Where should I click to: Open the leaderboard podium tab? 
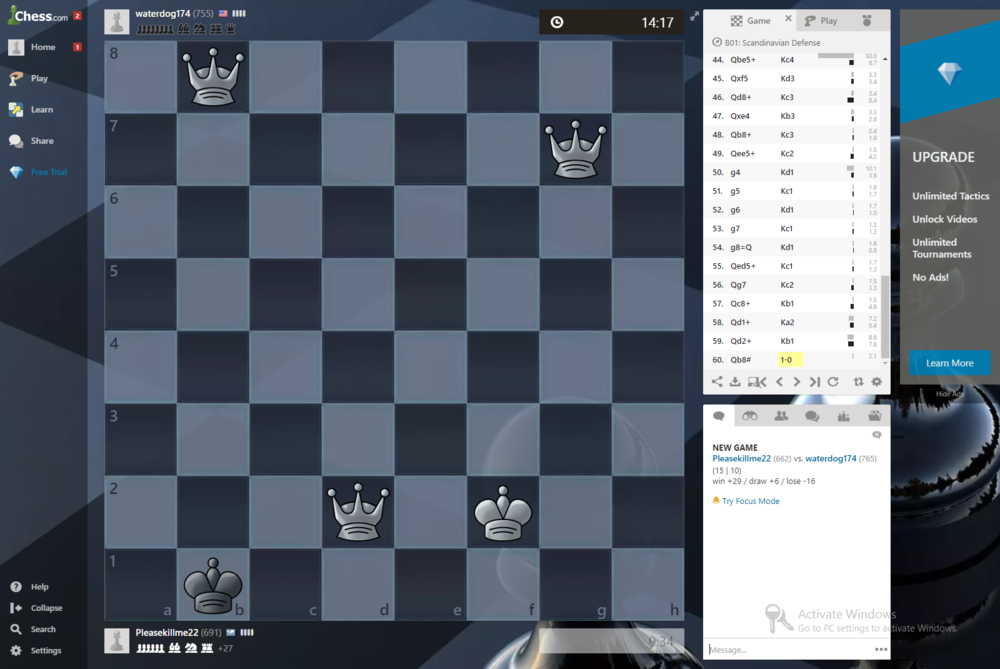[843, 416]
